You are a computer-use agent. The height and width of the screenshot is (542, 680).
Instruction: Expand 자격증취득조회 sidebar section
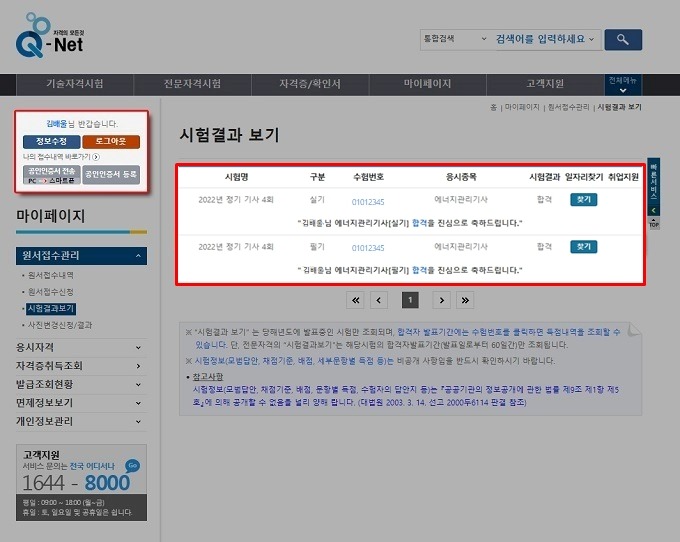[x=82, y=366]
